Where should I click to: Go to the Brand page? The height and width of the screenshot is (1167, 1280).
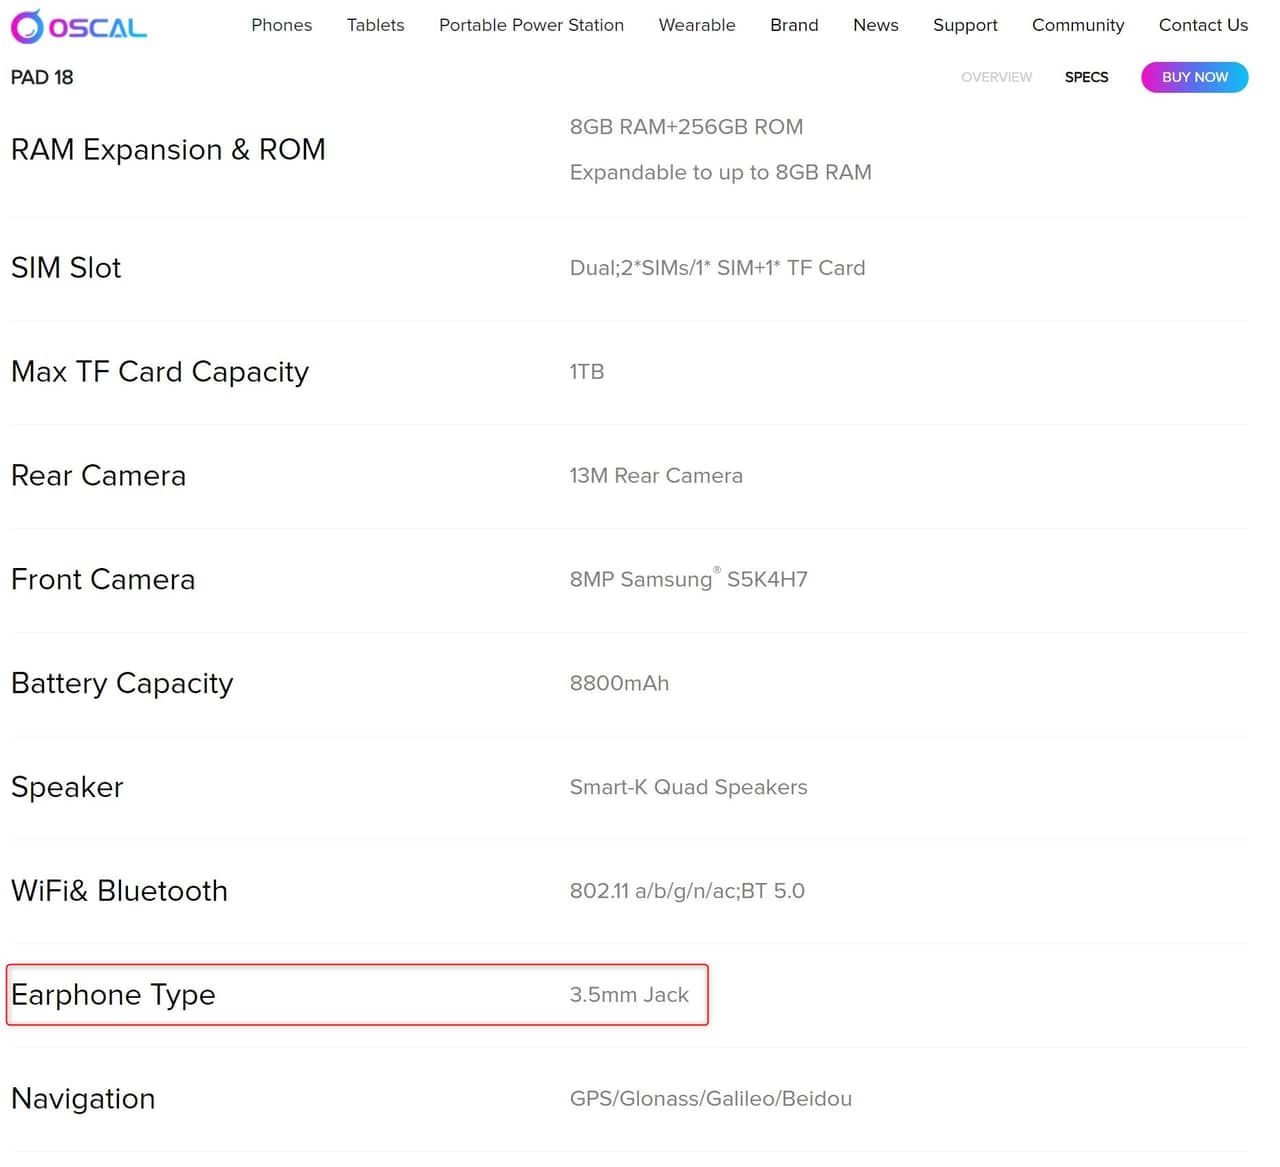[794, 25]
